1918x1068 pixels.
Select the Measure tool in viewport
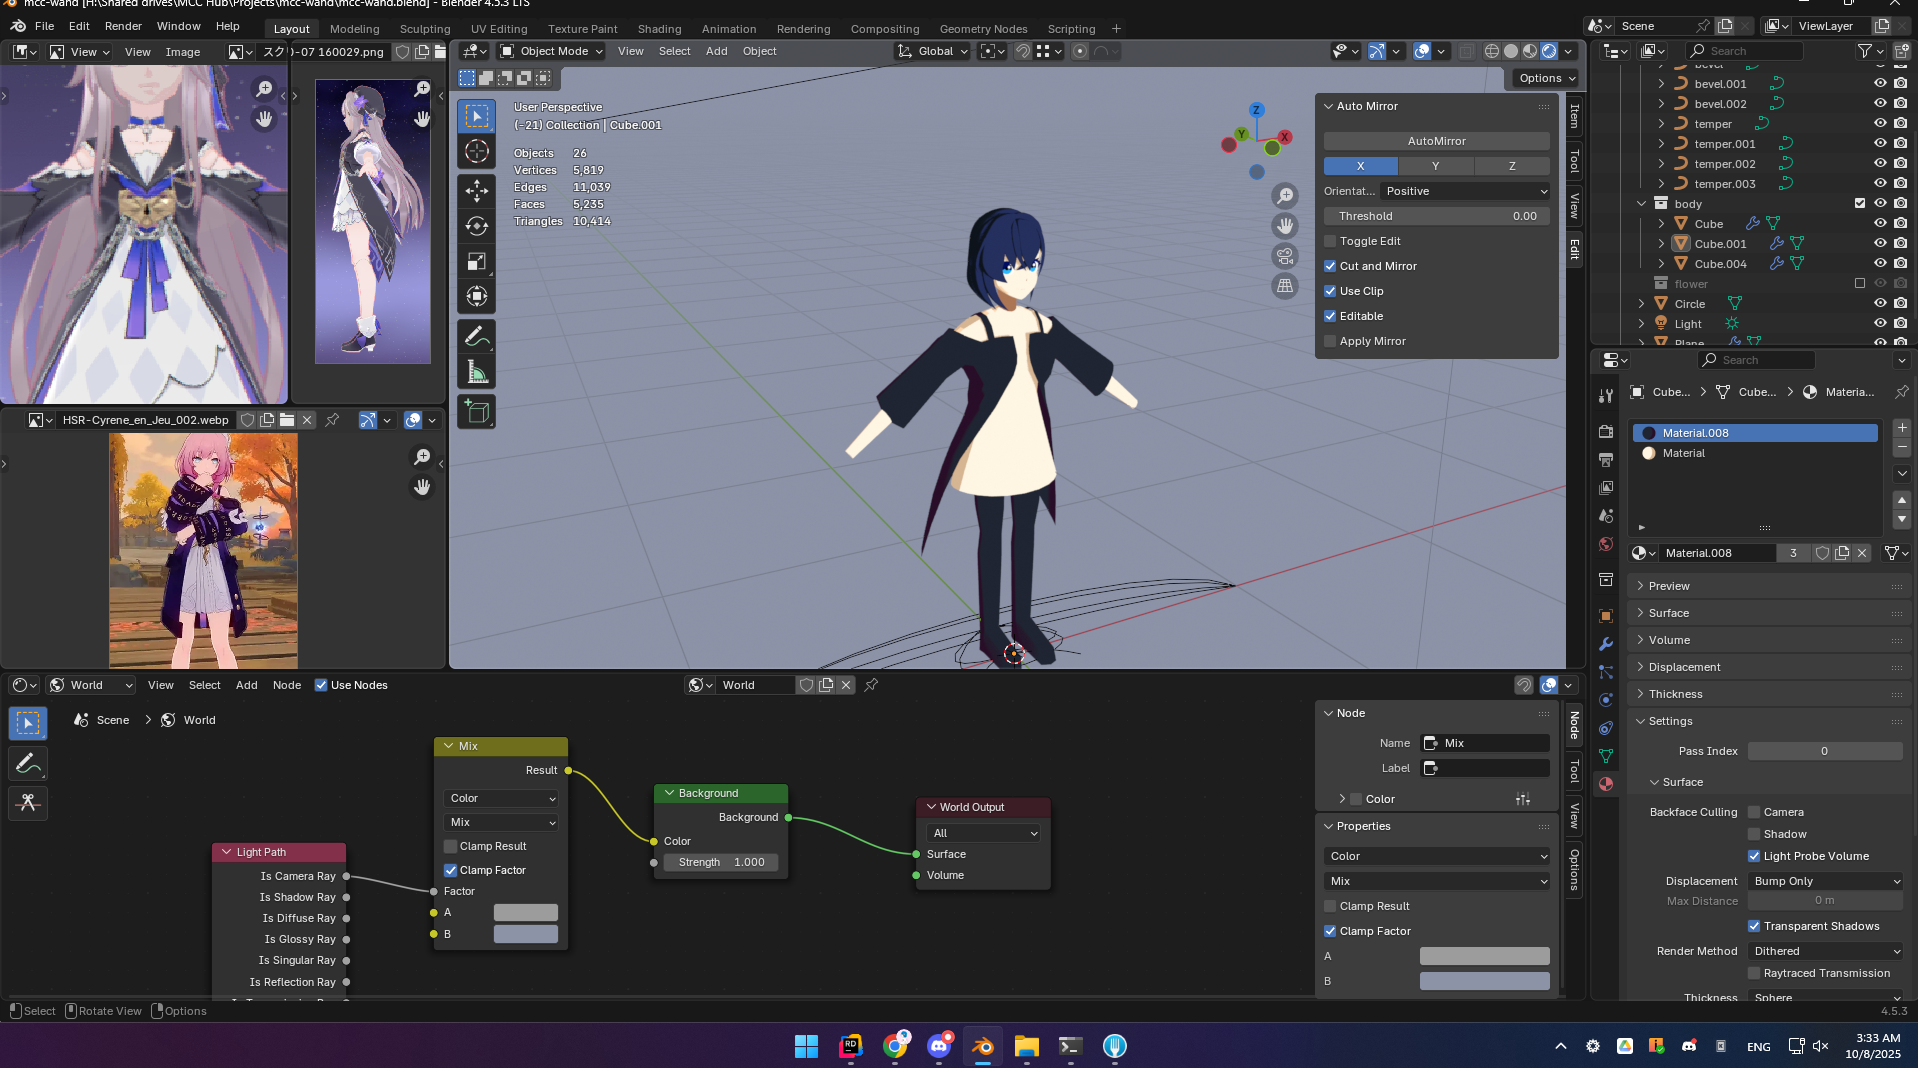477,373
